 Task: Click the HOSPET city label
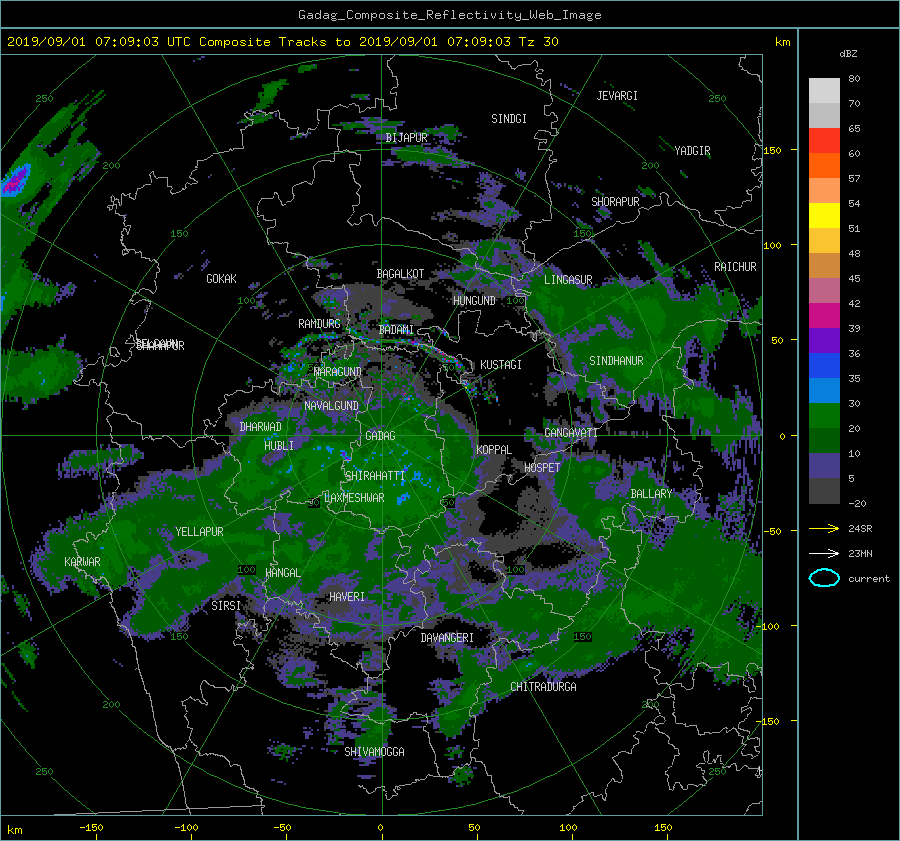pos(542,468)
